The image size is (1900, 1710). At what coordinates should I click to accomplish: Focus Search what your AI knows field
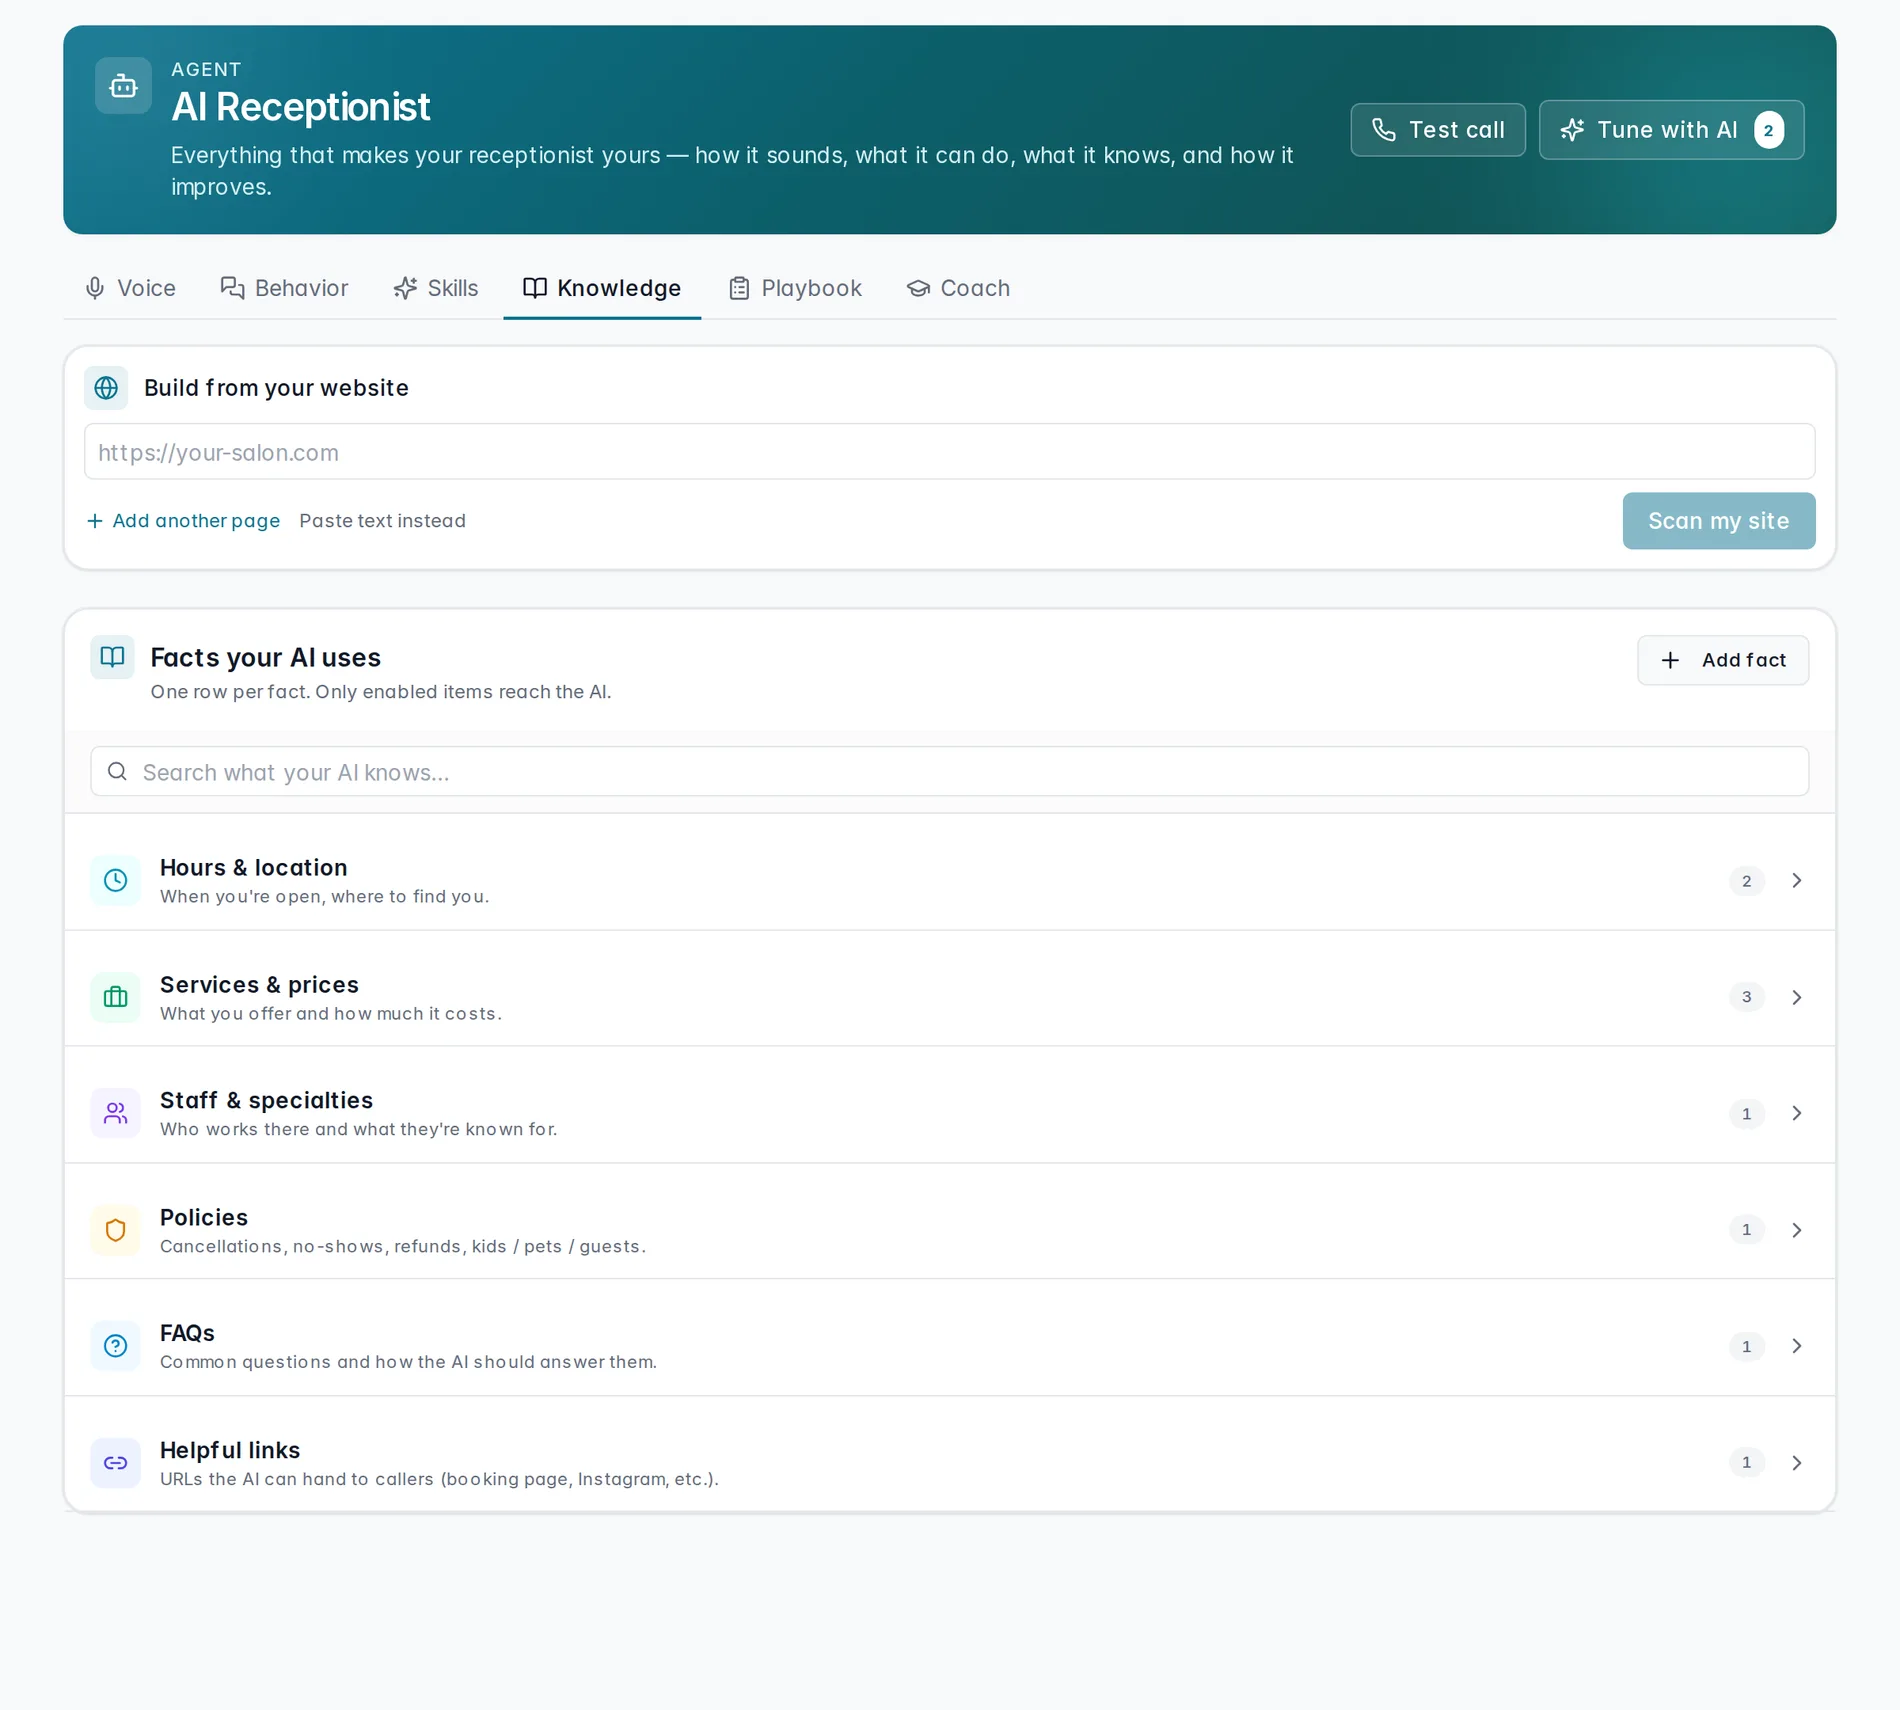950,772
